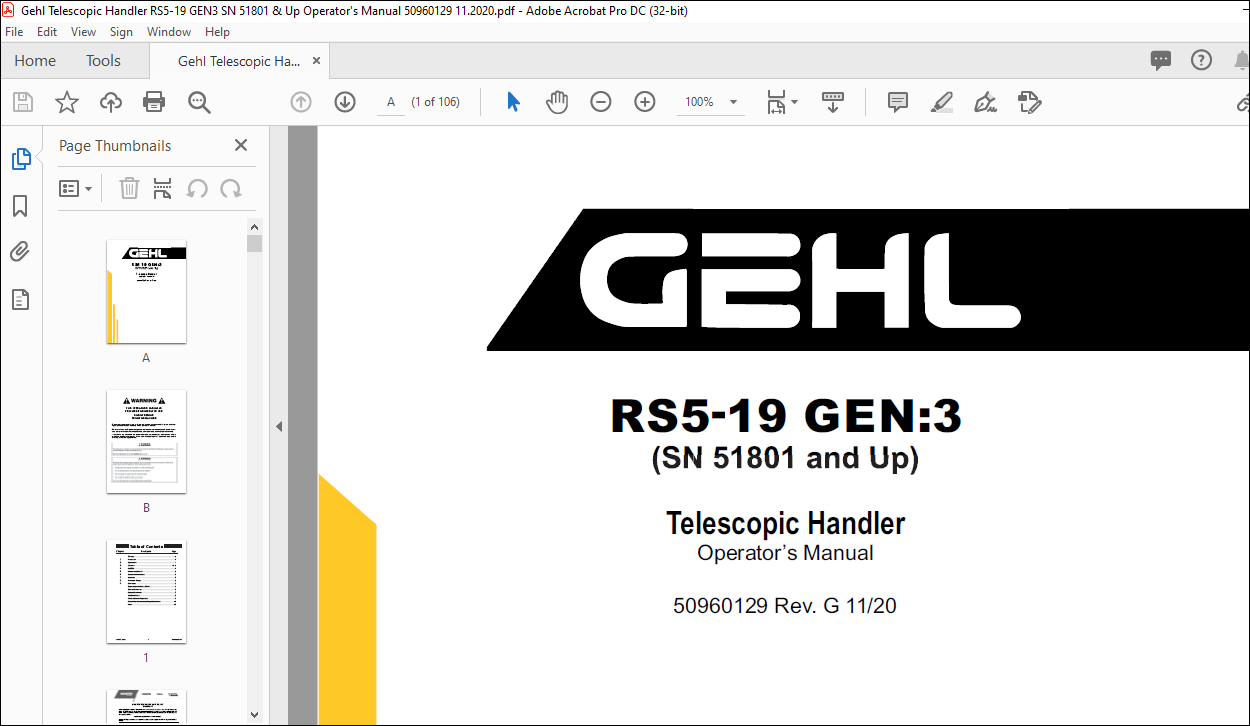The width and height of the screenshot is (1250, 726).
Task: Zoom in with the plus button
Action: click(645, 102)
